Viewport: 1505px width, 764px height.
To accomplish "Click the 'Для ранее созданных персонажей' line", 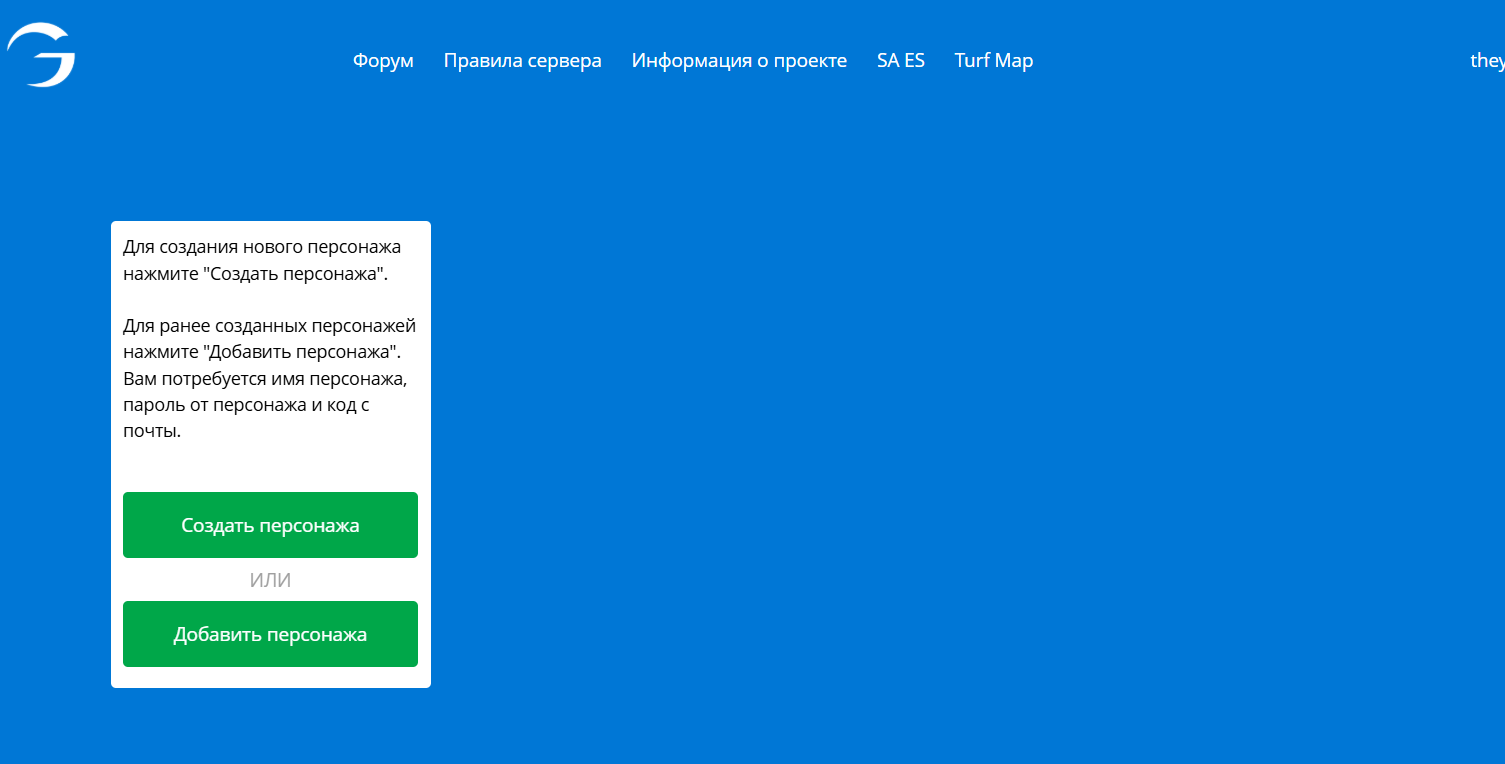I will coord(269,326).
